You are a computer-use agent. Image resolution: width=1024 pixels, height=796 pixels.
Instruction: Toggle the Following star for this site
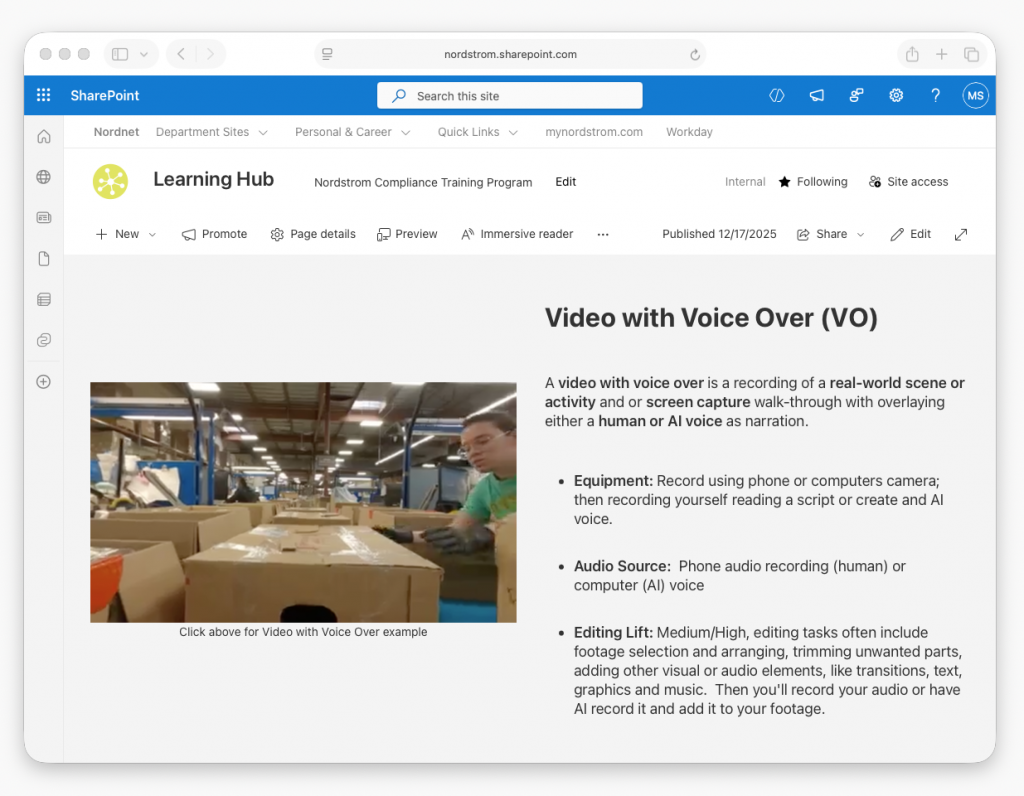click(813, 182)
